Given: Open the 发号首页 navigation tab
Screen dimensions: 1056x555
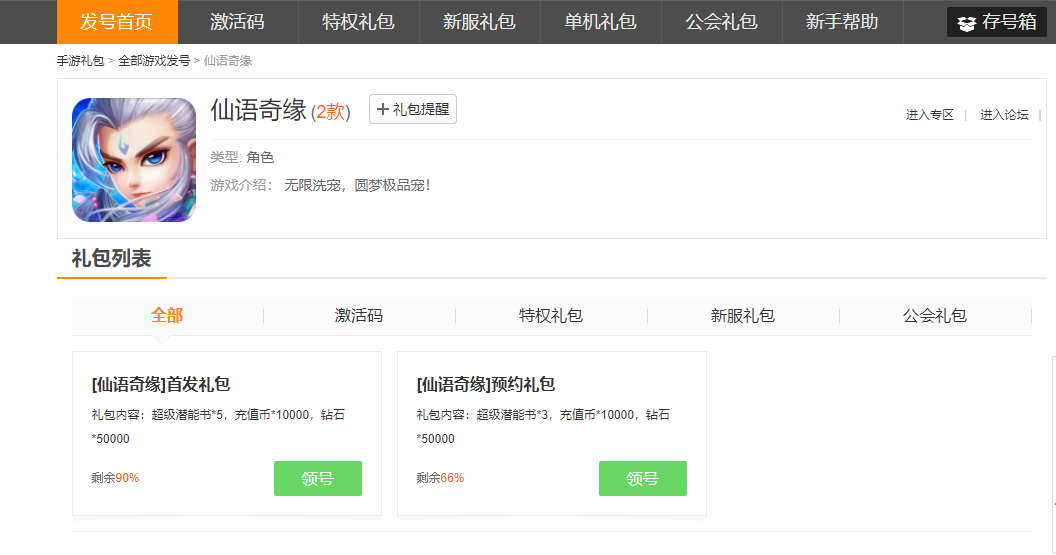Looking at the screenshot, I should tap(117, 22).
